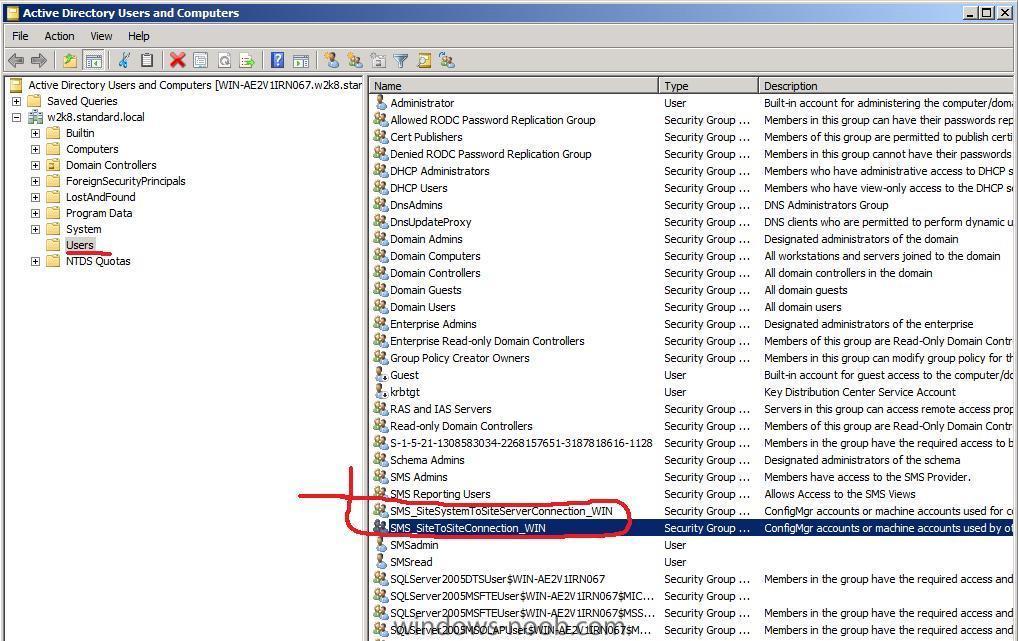This screenshot has height=641, width=1018.
Task: Select the Active Directory Users and Computers root node
Action: coord(195,85)
